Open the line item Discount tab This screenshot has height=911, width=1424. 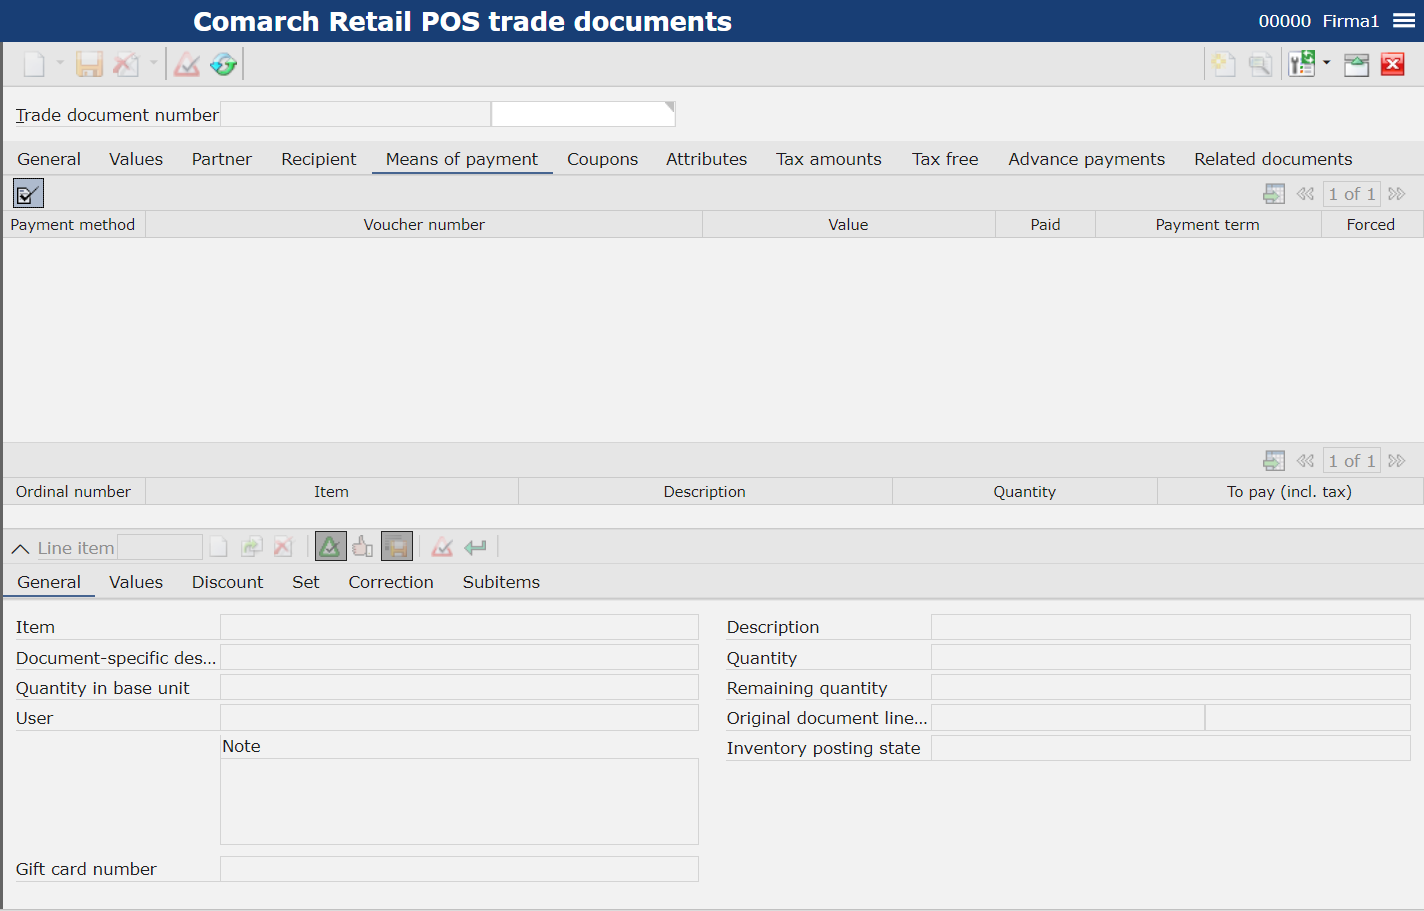228,582
